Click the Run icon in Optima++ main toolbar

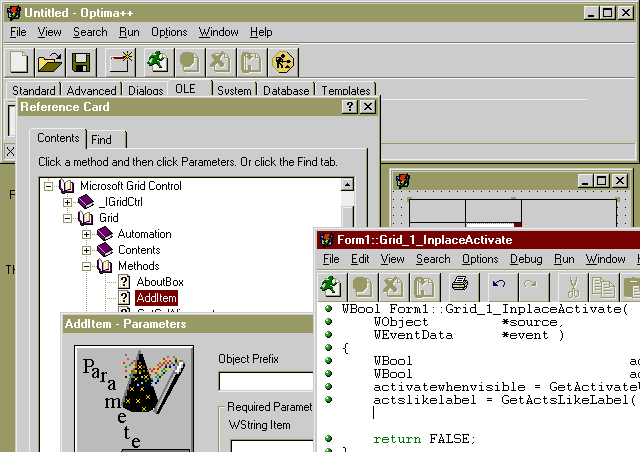[x=158, y=62]
